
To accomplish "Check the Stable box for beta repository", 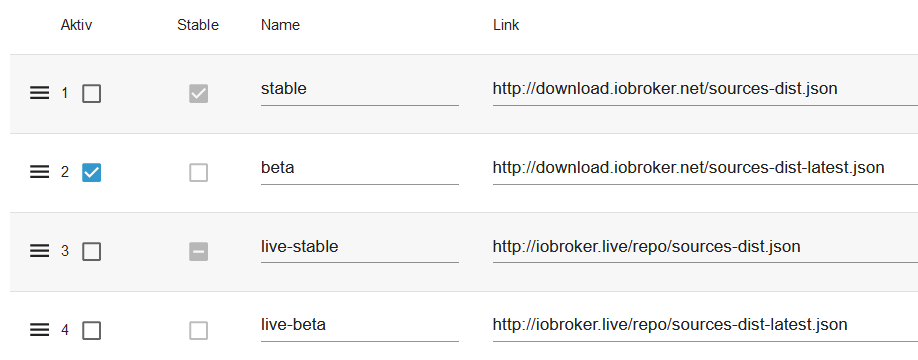I will [x=198, y=173].
